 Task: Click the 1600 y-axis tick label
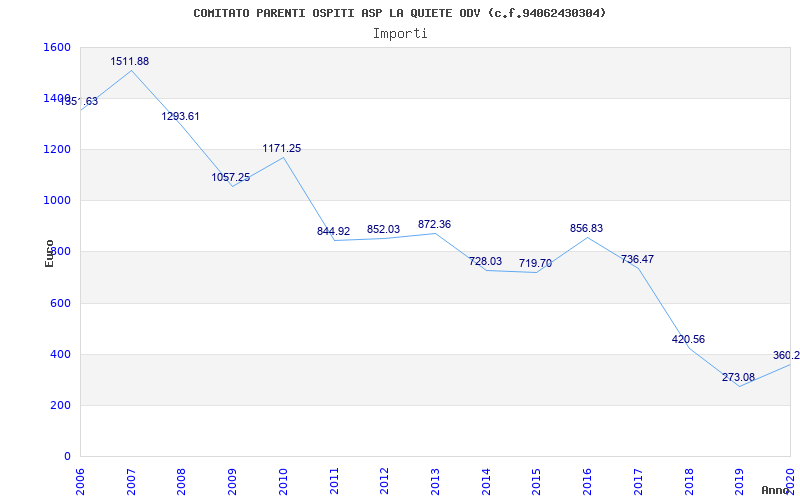(x=57, y=47)
